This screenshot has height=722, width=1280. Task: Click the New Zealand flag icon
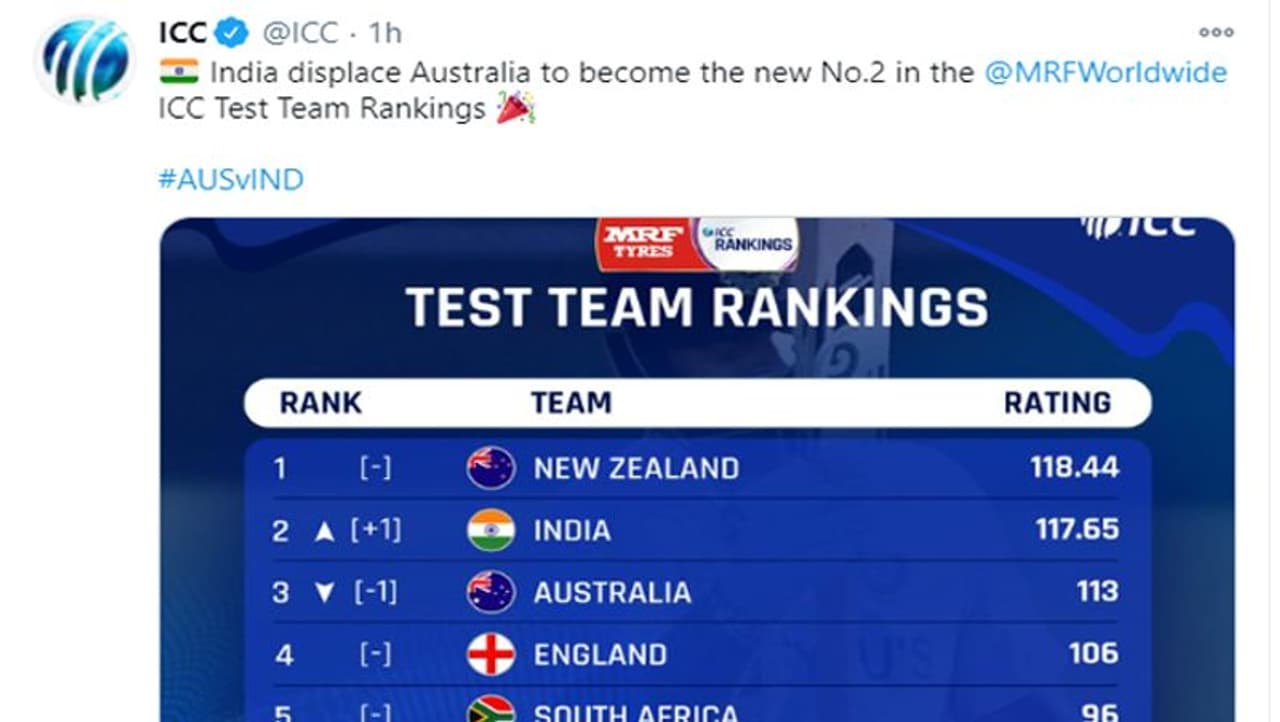click(x=490, y=468)
